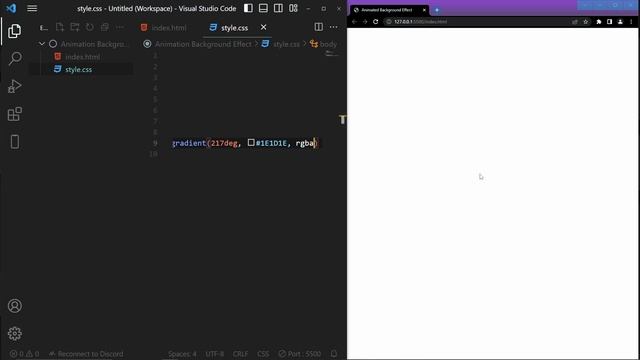Viewport: 640px width, 360px height.
Task: Click New File icon in Explorer header
Action: tap(60, 27)
